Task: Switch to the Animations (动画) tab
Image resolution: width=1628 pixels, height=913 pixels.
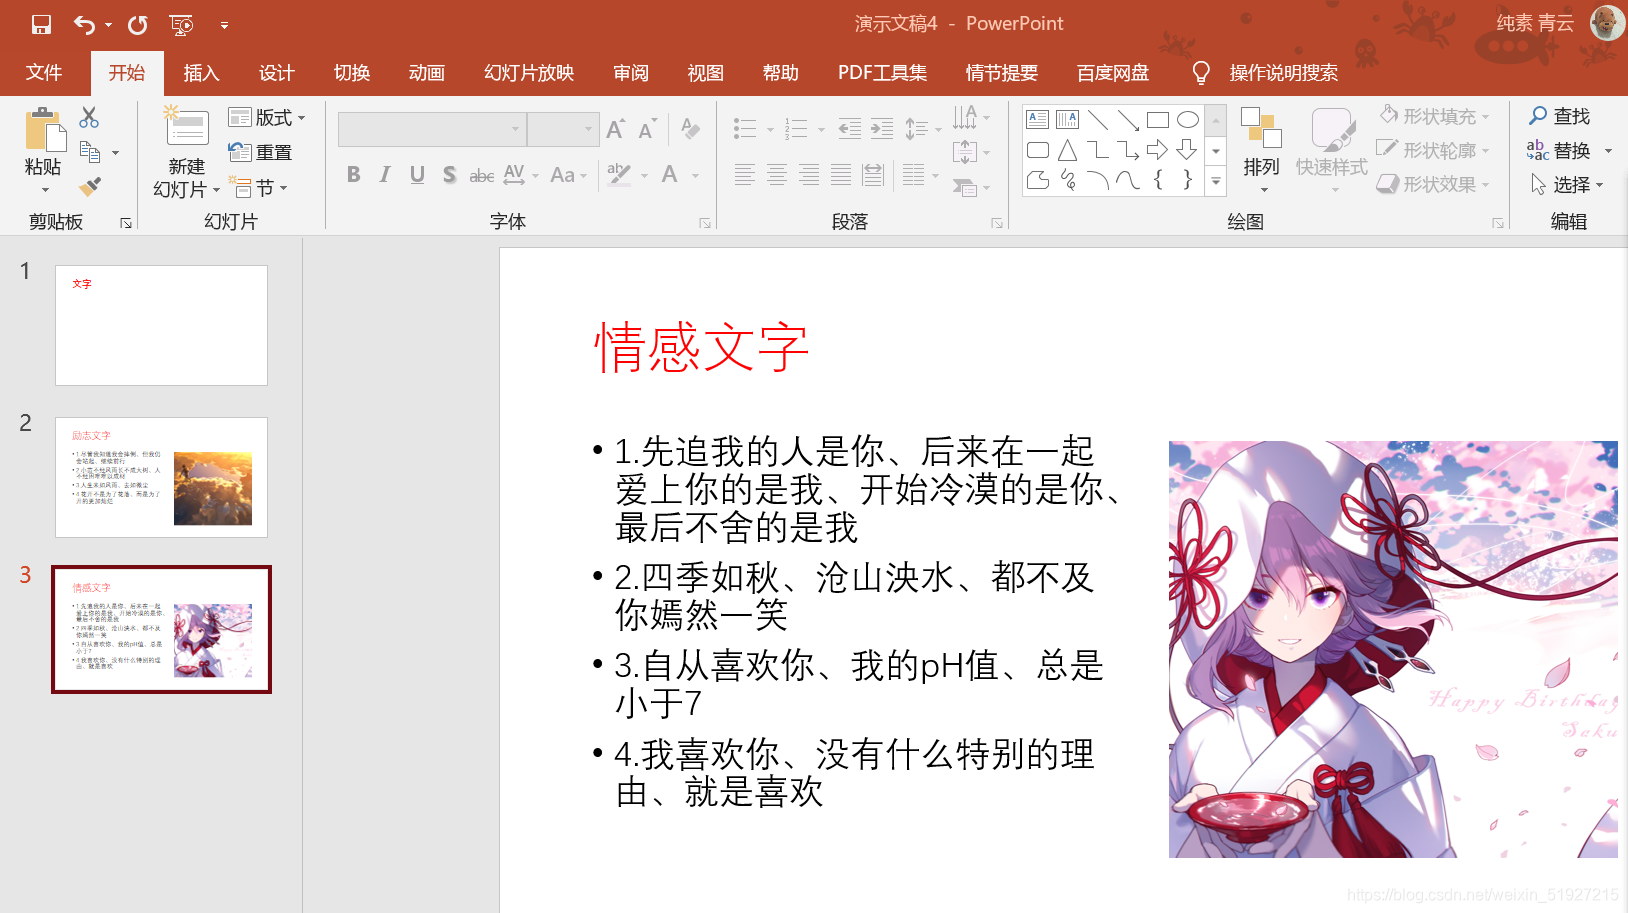Action: [x=426, y=73]
